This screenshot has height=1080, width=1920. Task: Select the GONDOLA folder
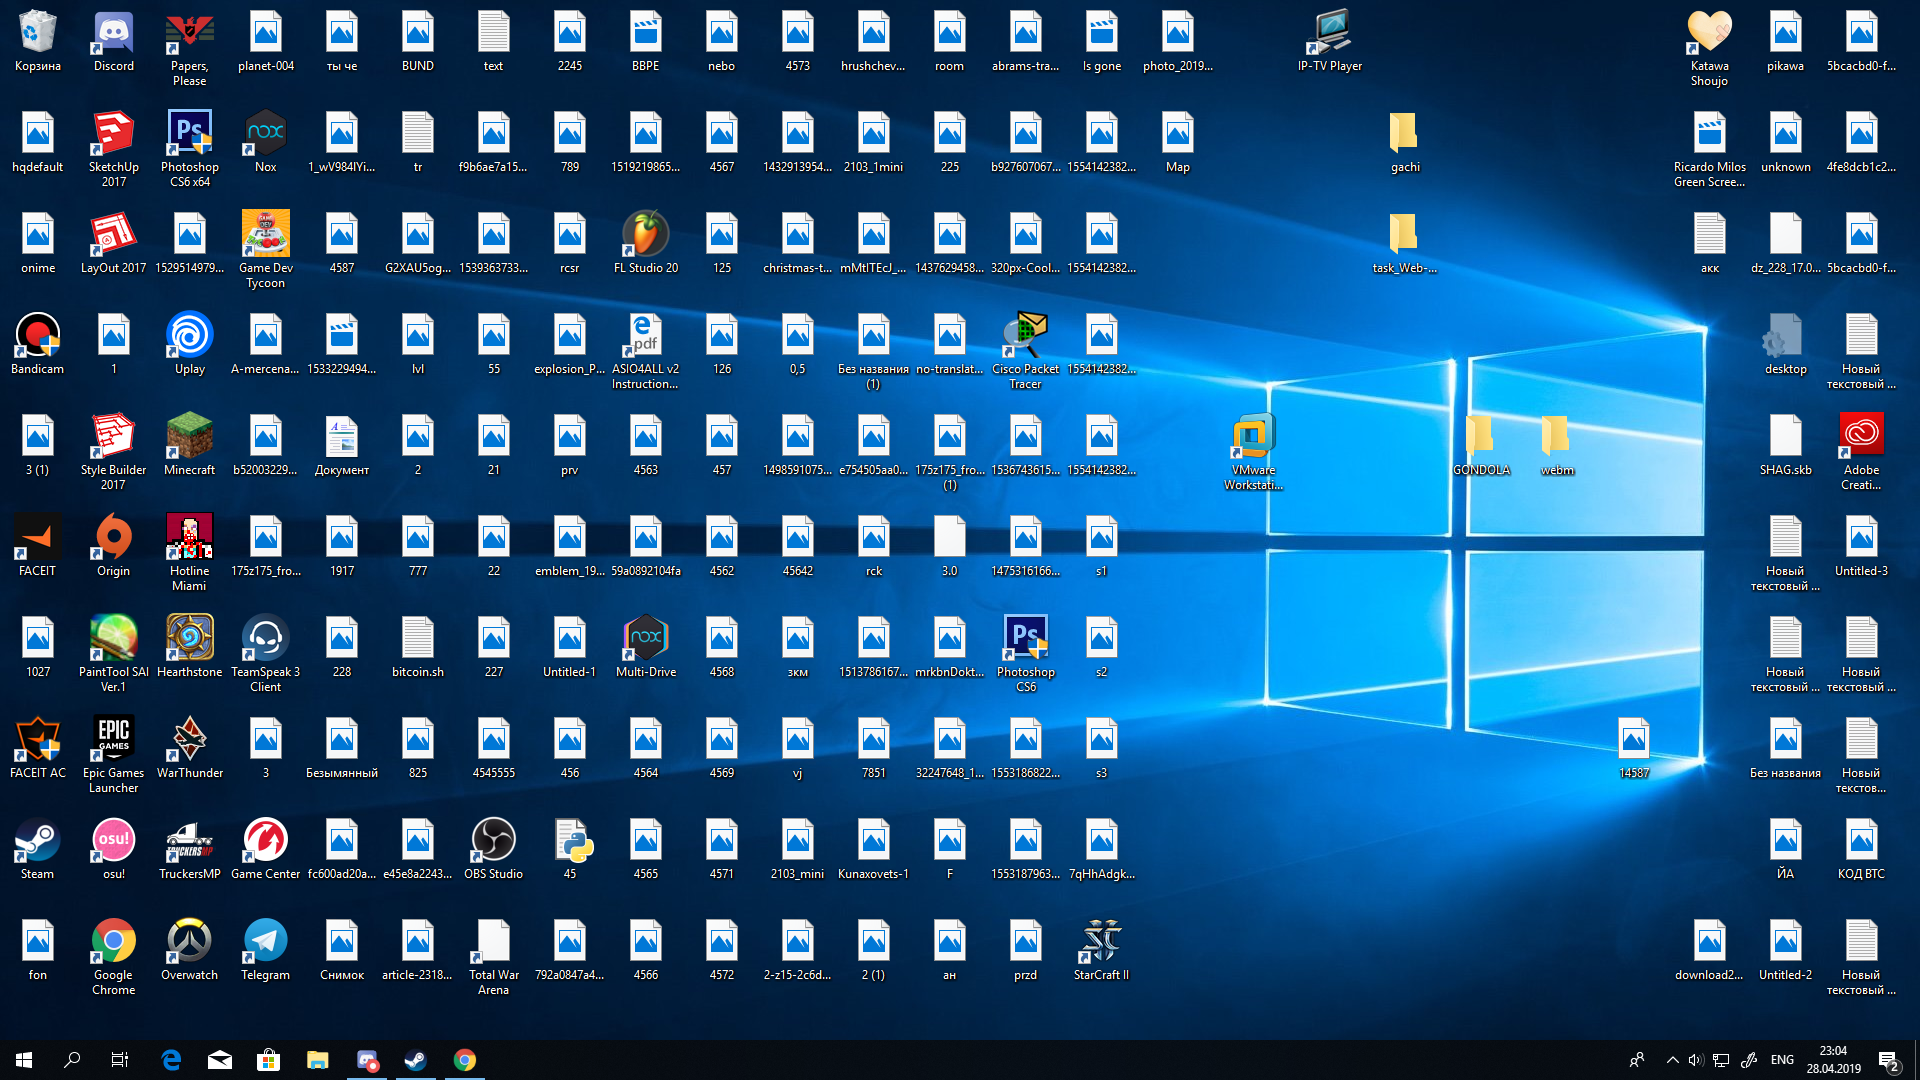pos(1482,446)
